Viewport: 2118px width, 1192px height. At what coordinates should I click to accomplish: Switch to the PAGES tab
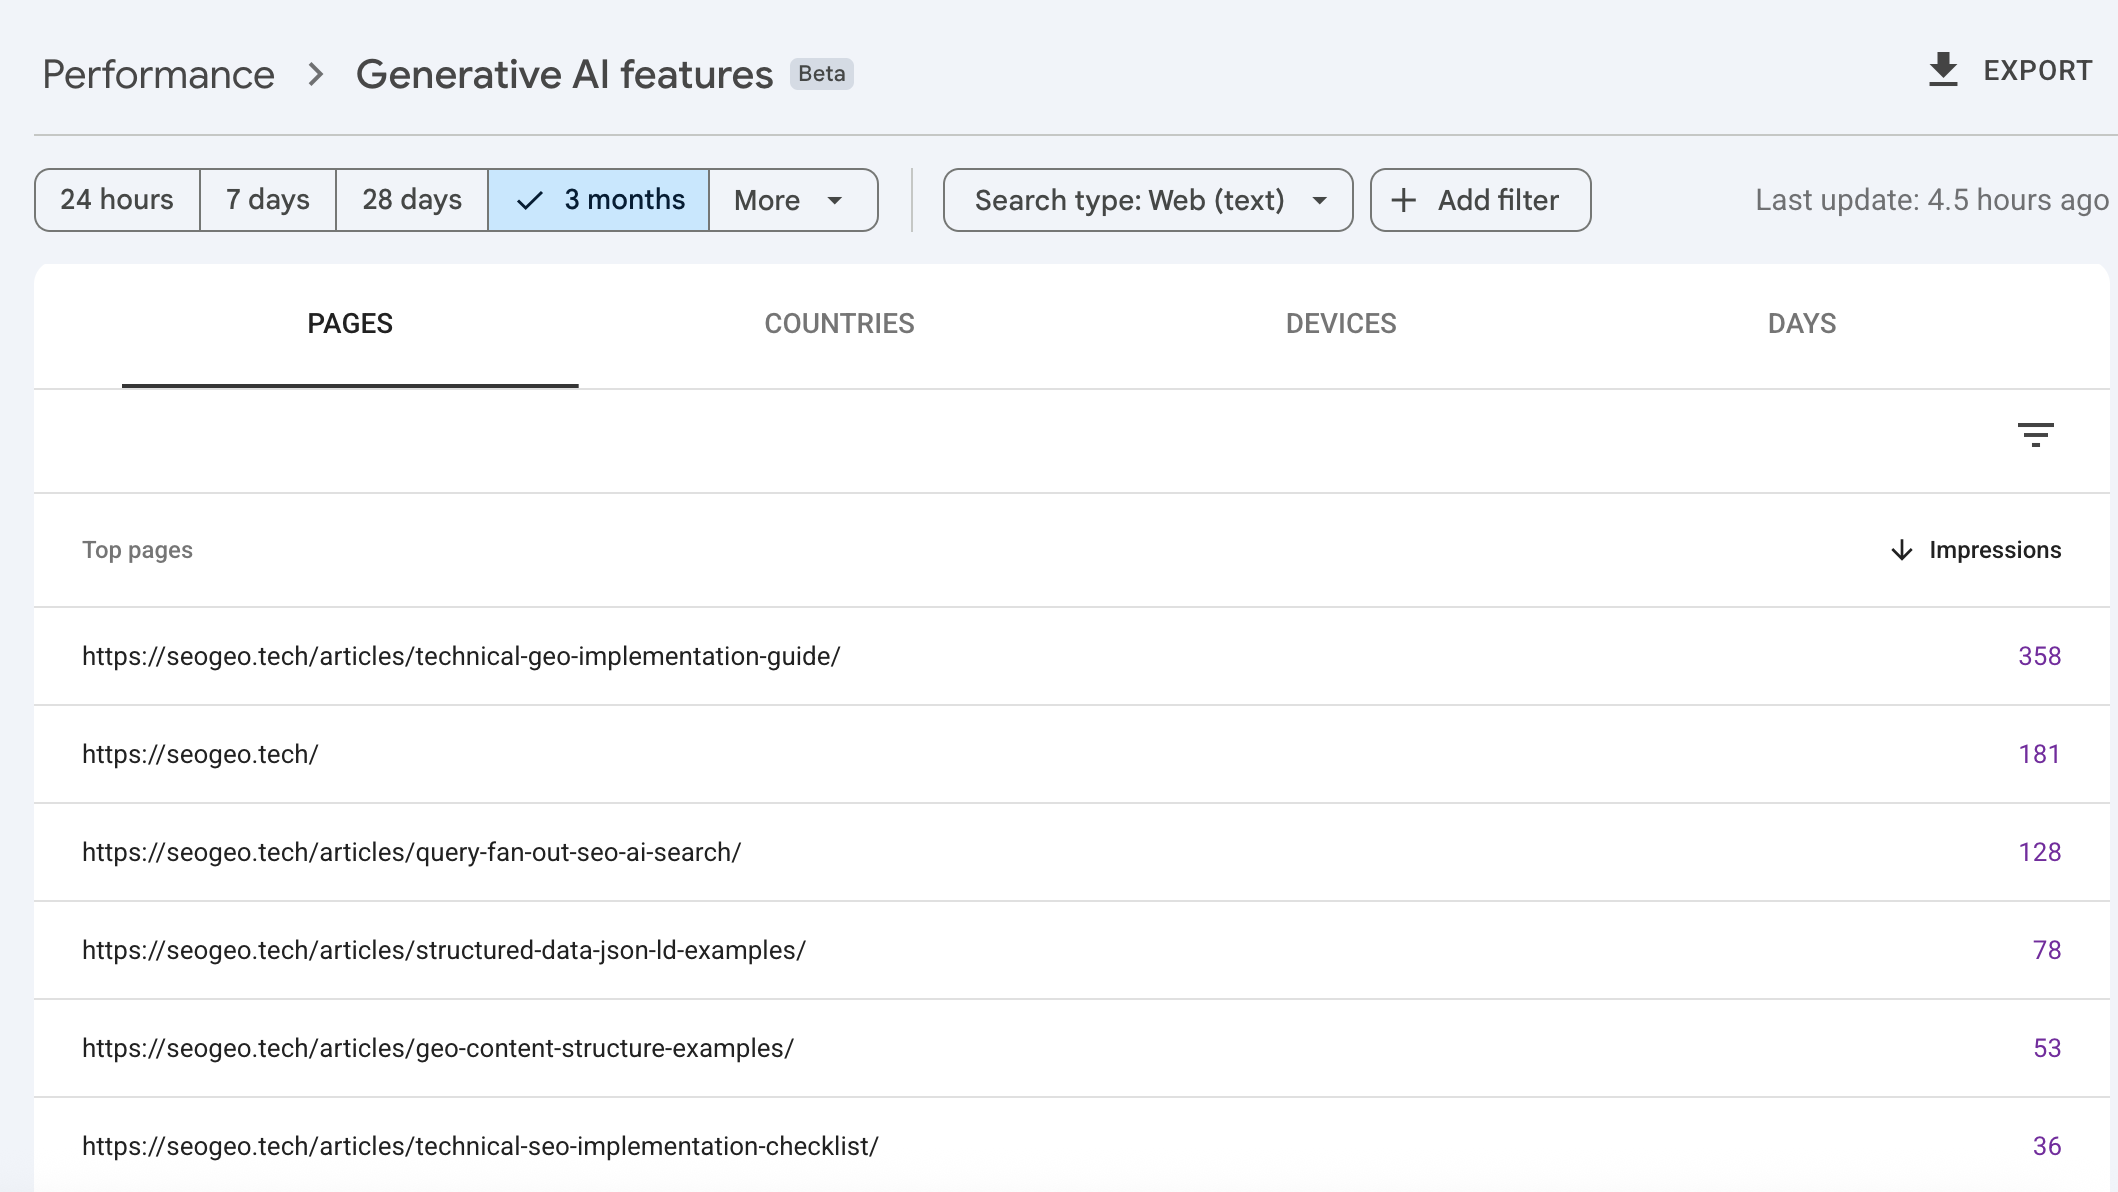(x=350, y=324)
